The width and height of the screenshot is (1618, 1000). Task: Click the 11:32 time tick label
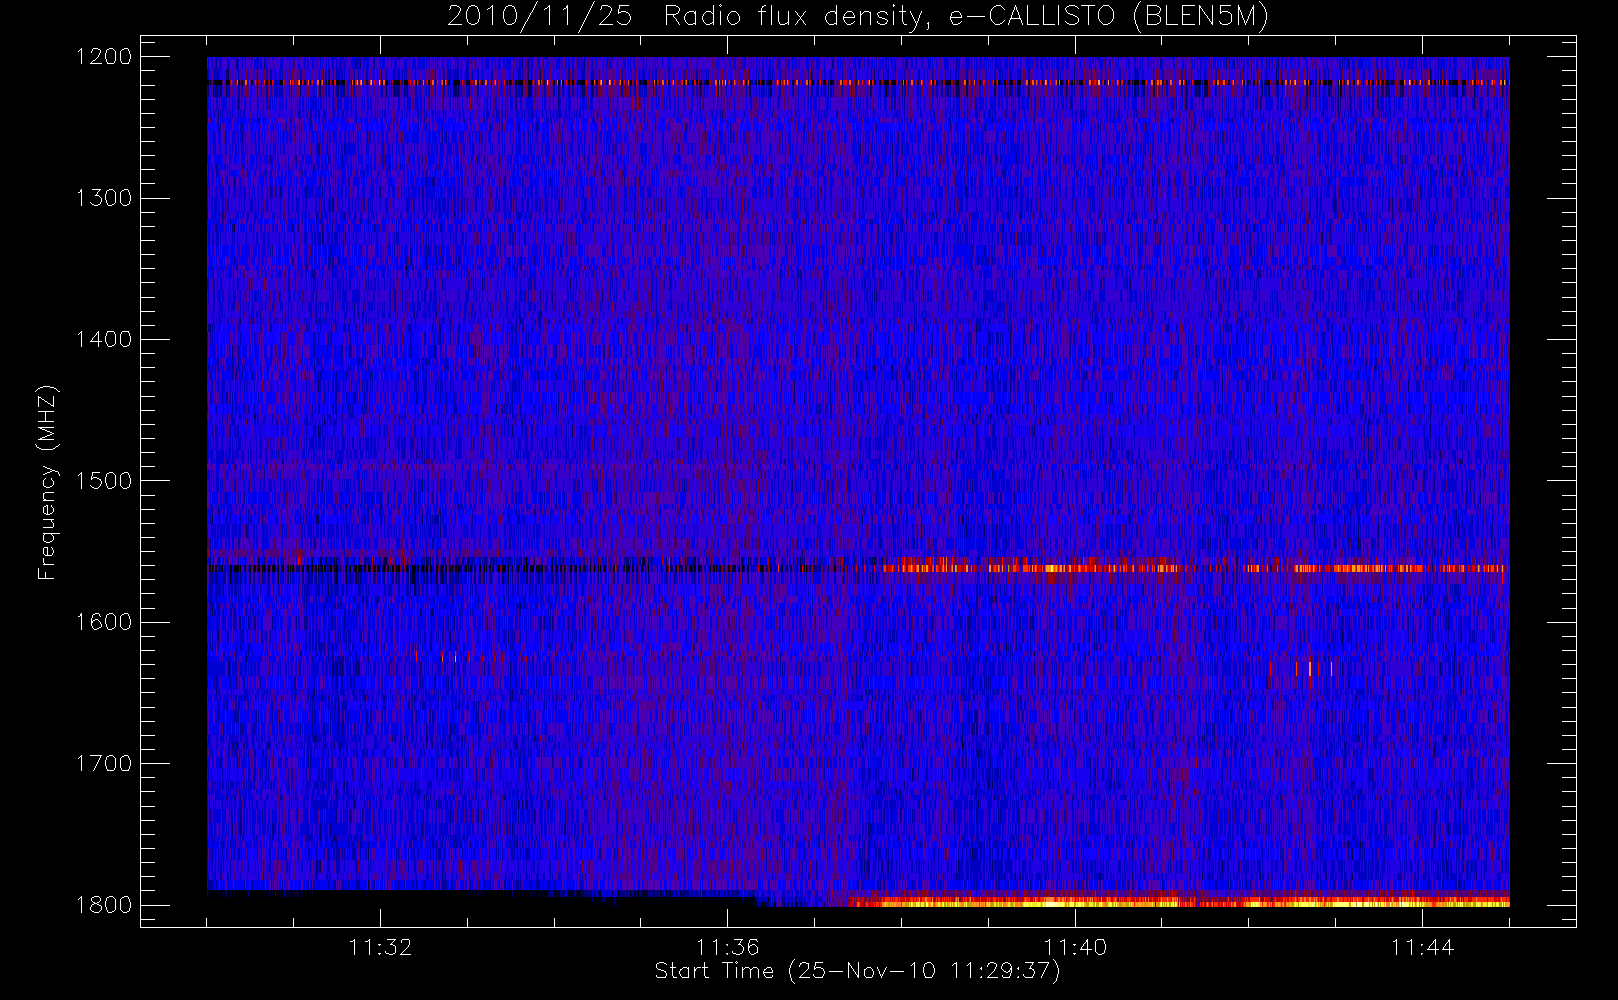[x=380, y=947]
